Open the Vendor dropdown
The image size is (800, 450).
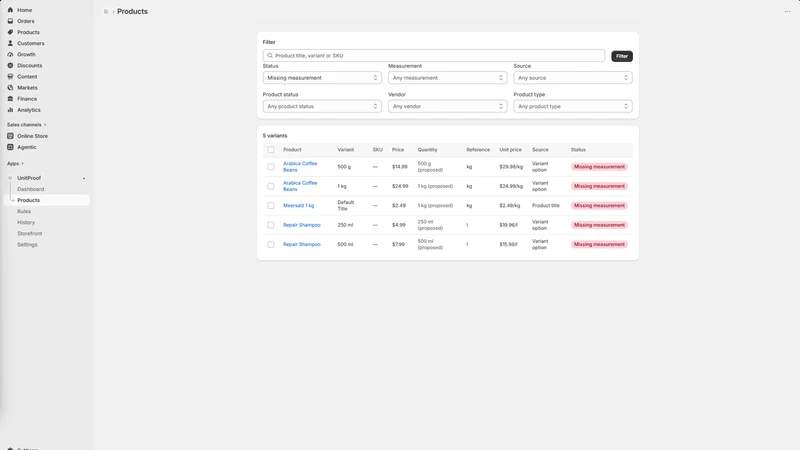pos(447,106)
